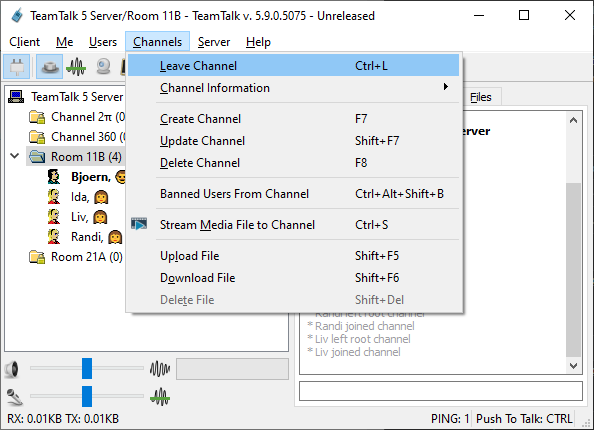Open the Server menu
Image resolution: width=594 pixels, height=430 pixels.
214,42
